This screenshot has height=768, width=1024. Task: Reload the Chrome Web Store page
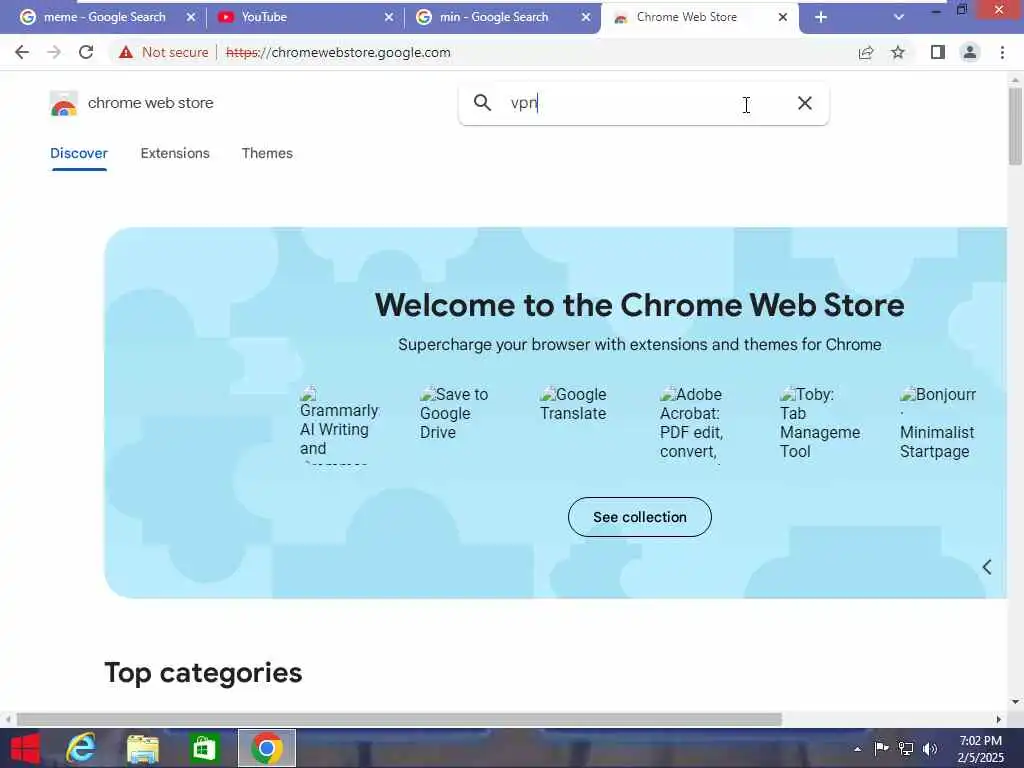[x=86, y=52]
